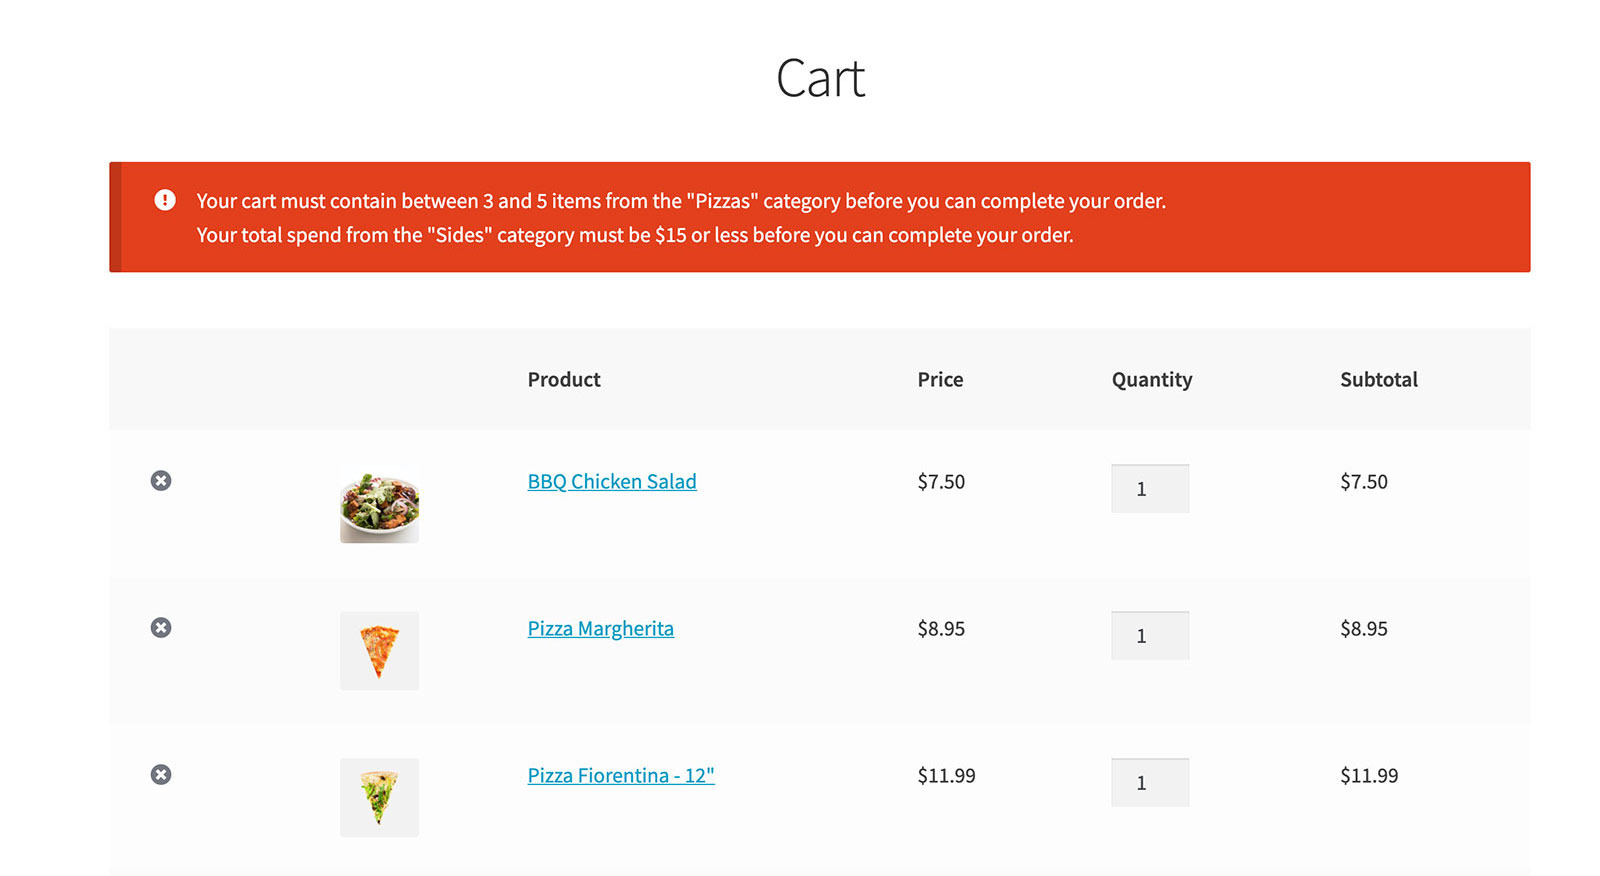This screenshot has width=1600, height=876.
Task: Edit the Pizza Fiorentina quantity input
Action: (1150, 783)
